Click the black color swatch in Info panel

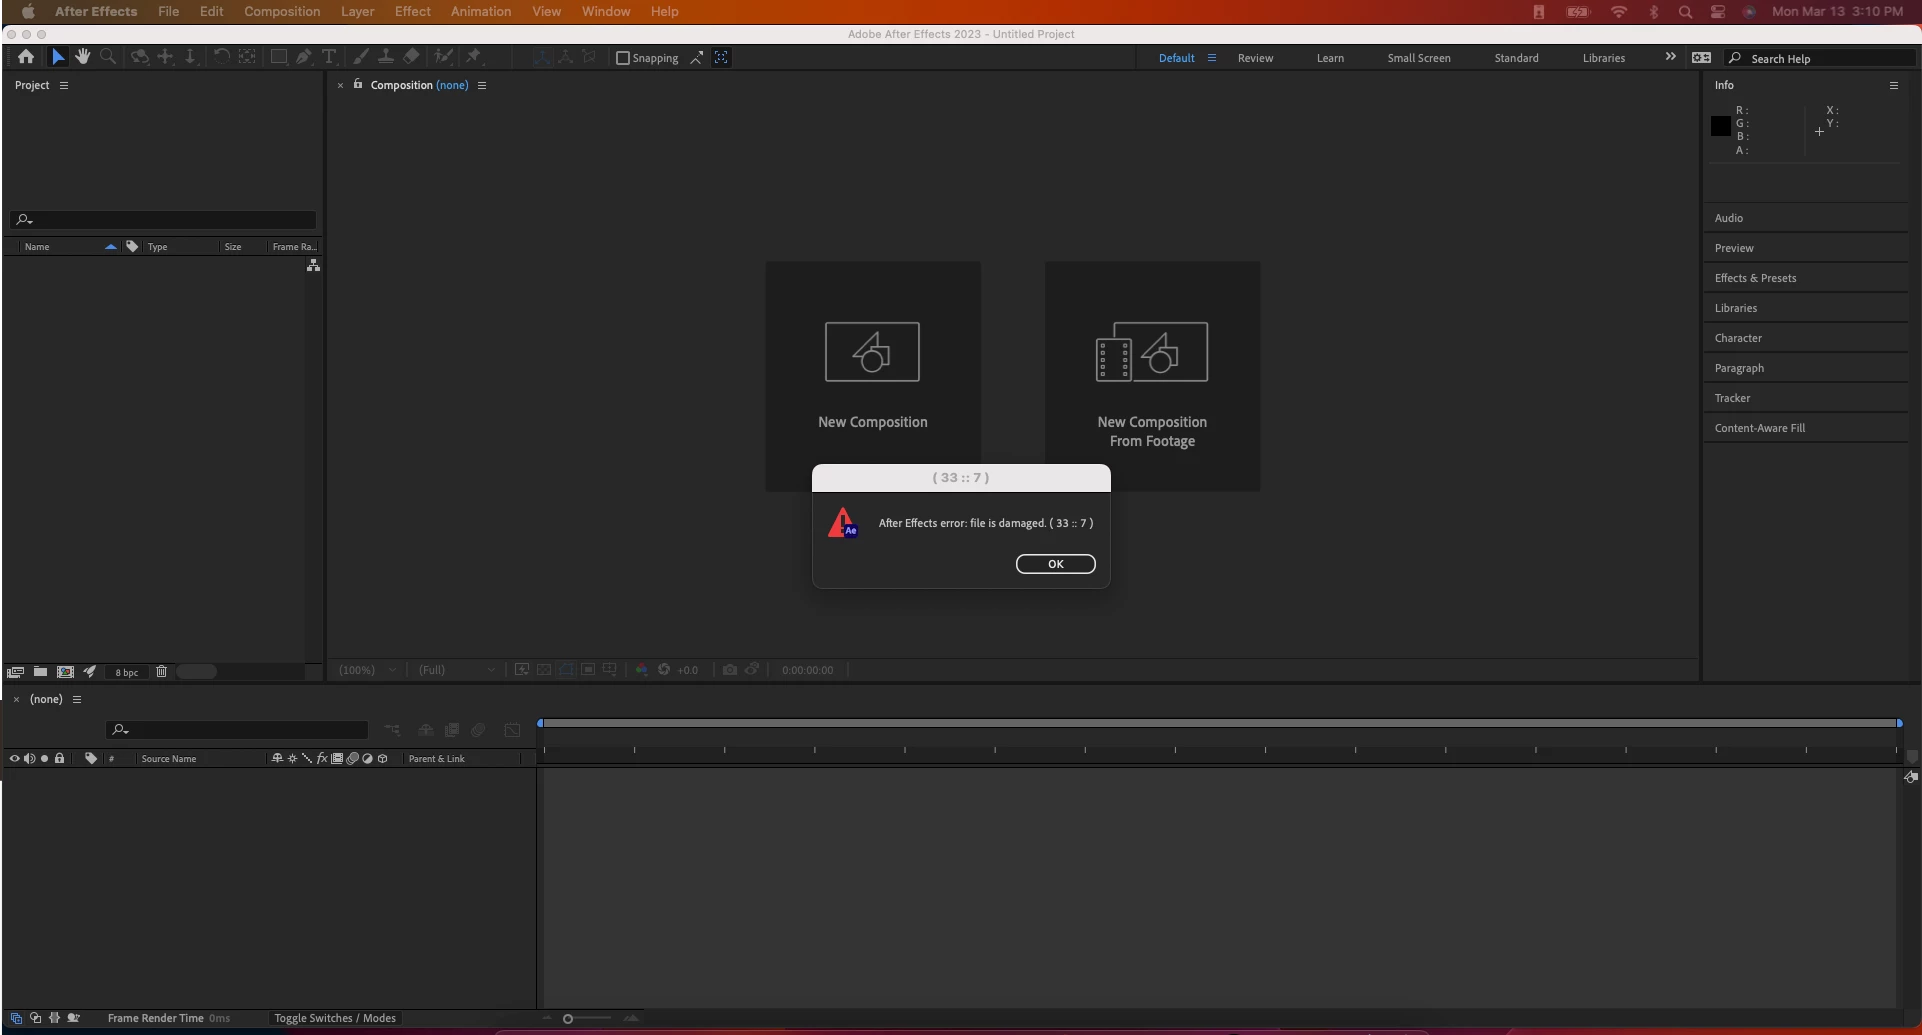[1720, 126]
